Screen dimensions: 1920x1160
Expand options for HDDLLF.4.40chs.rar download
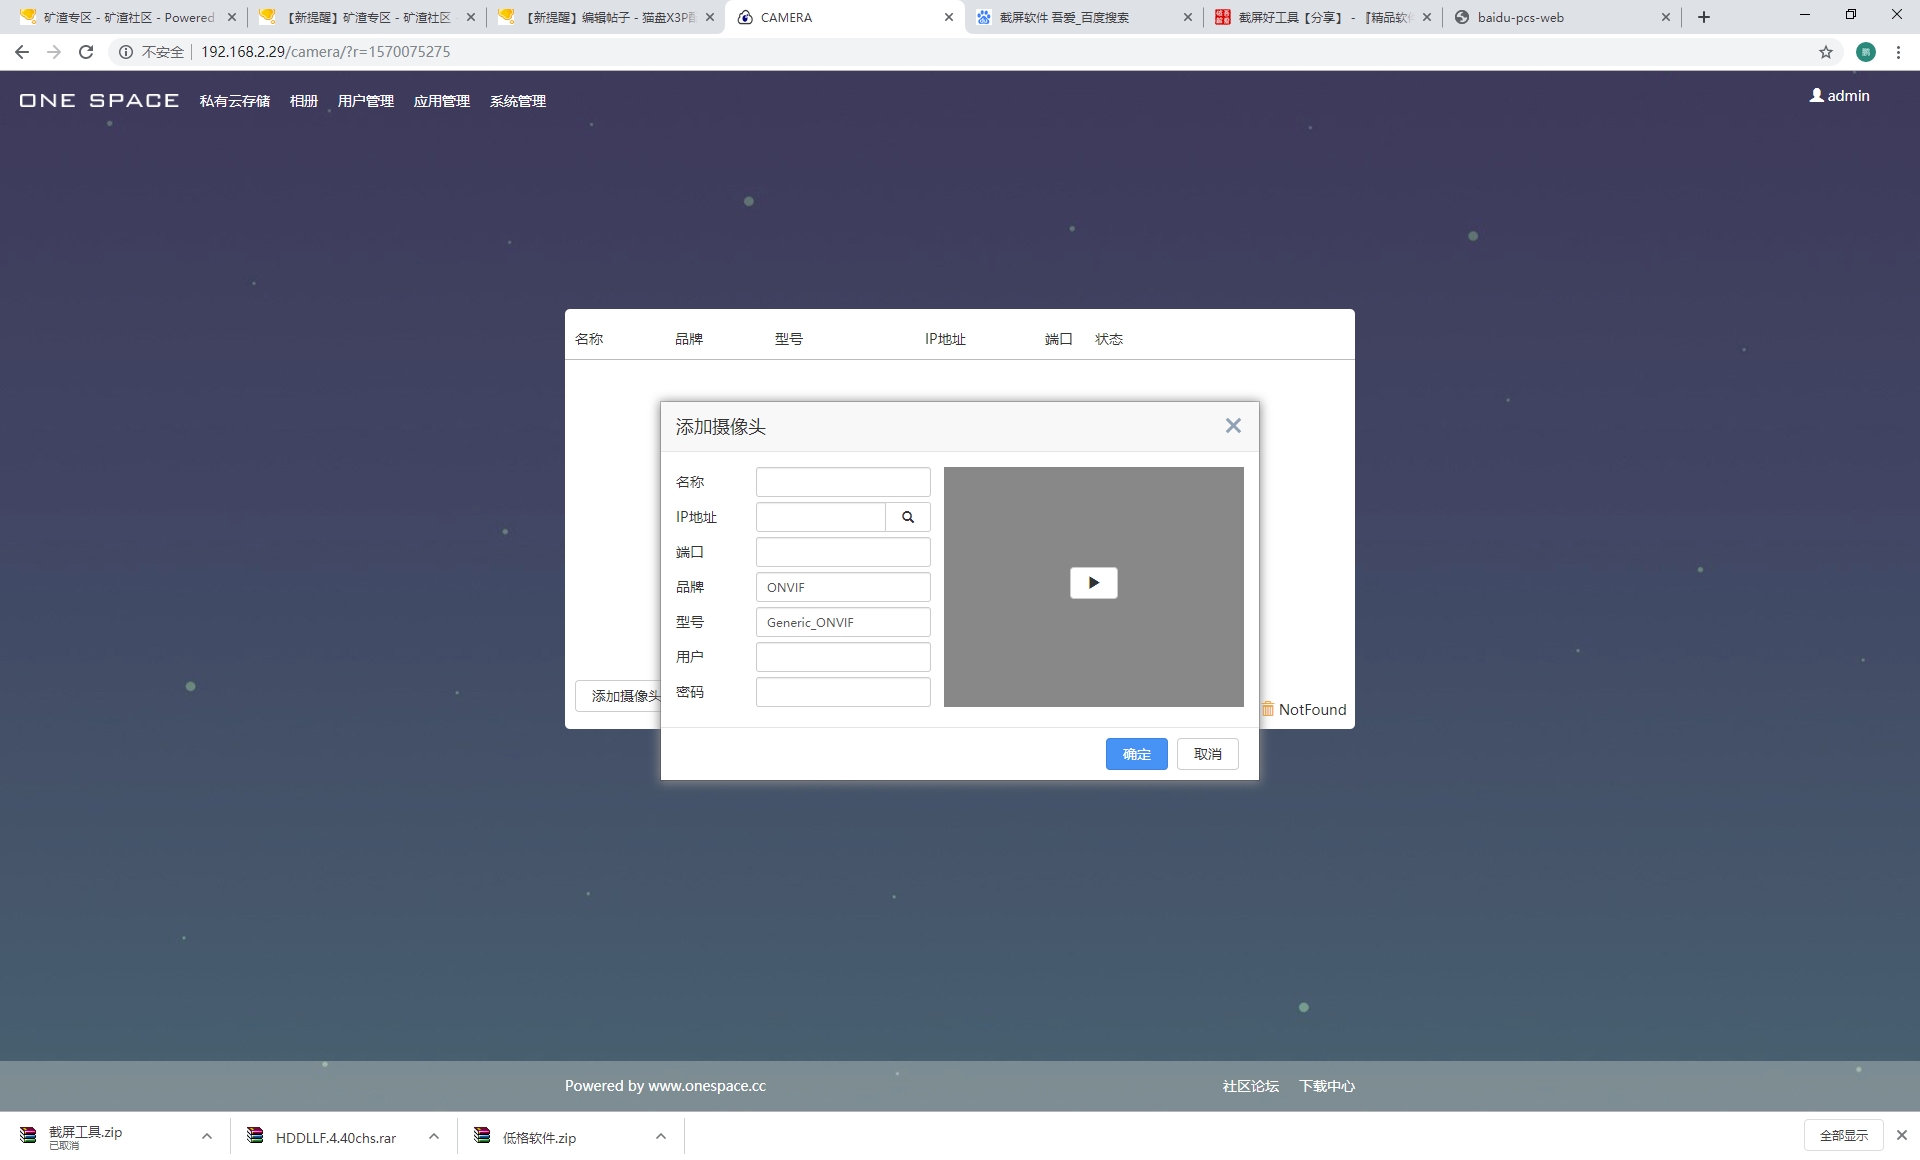[x=434, y=1136]
